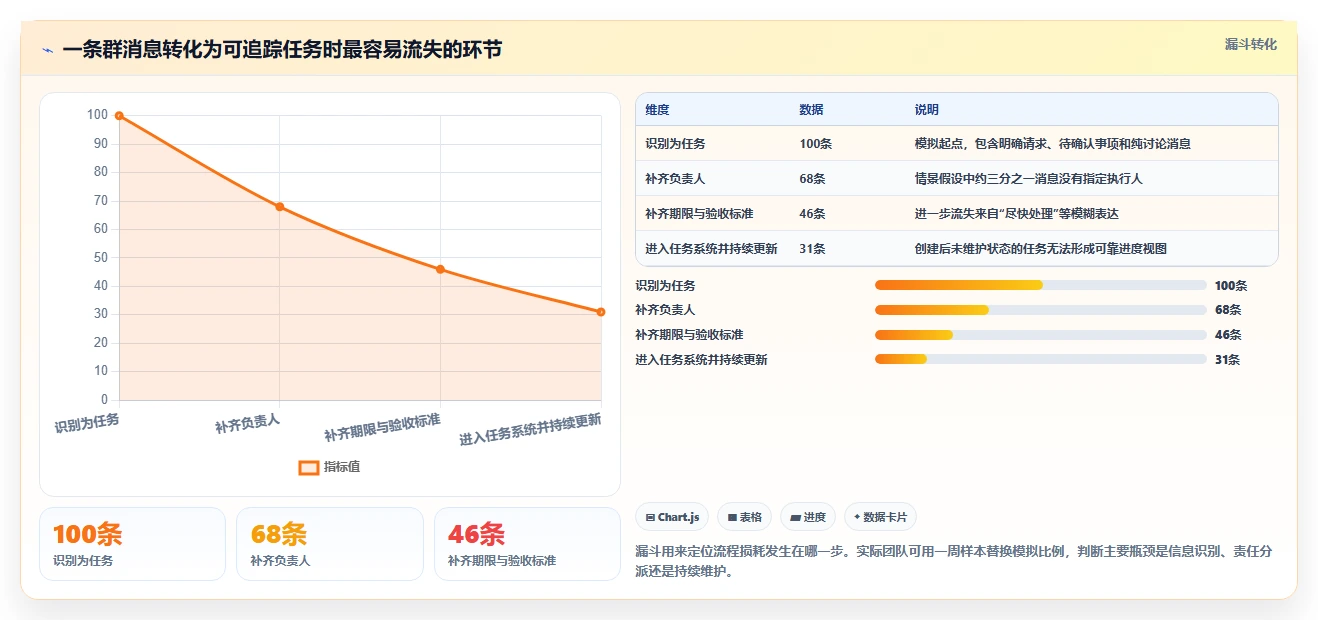1318x620 pixels.
Task: Click the 46条 data card
Action: pyautogui.click(x=528, y=544)
